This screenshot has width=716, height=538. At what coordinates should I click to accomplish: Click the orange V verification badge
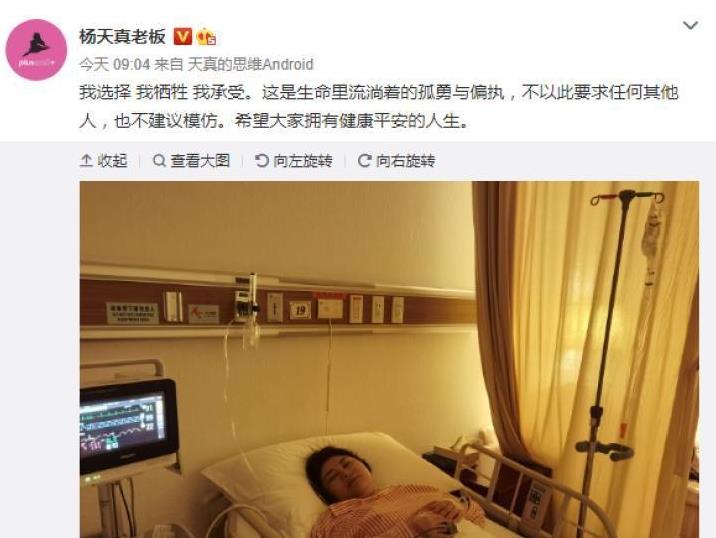[x=183, y=37]
